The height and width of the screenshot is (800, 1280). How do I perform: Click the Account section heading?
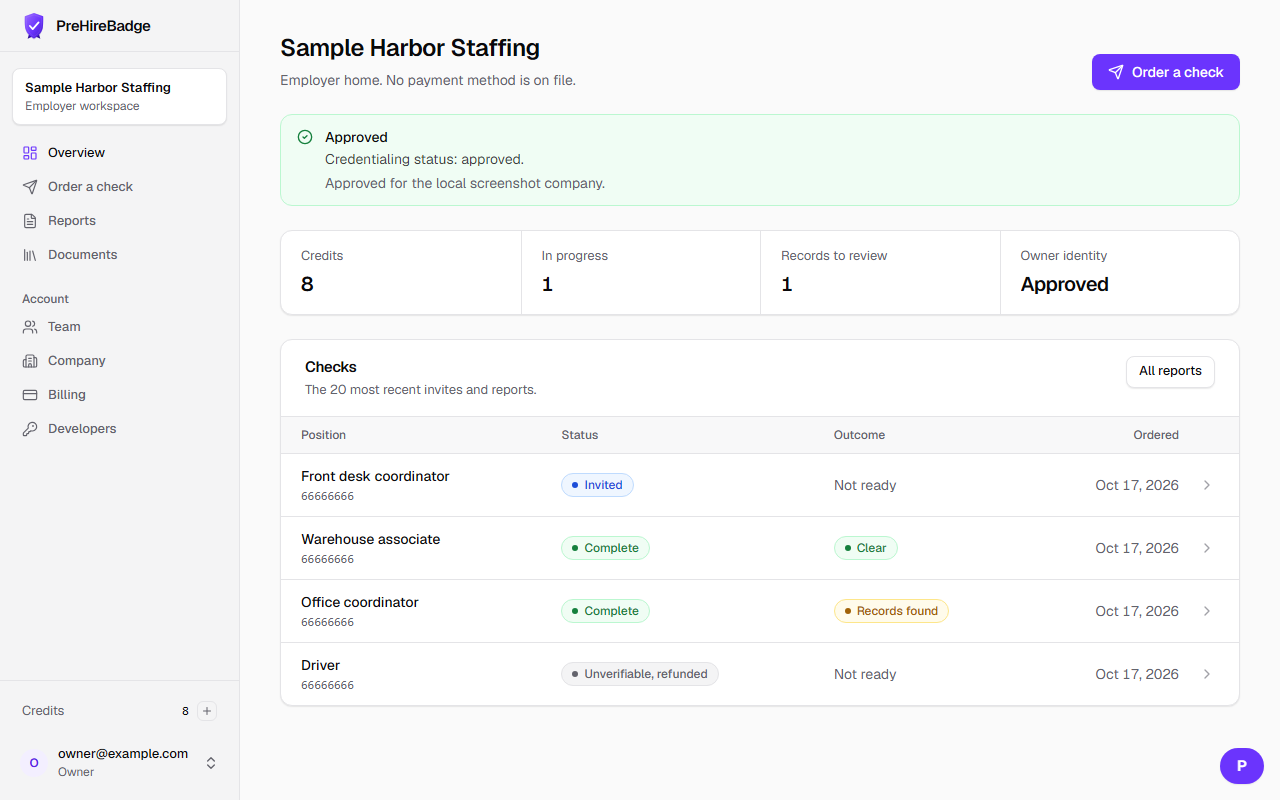pos(46,299)
